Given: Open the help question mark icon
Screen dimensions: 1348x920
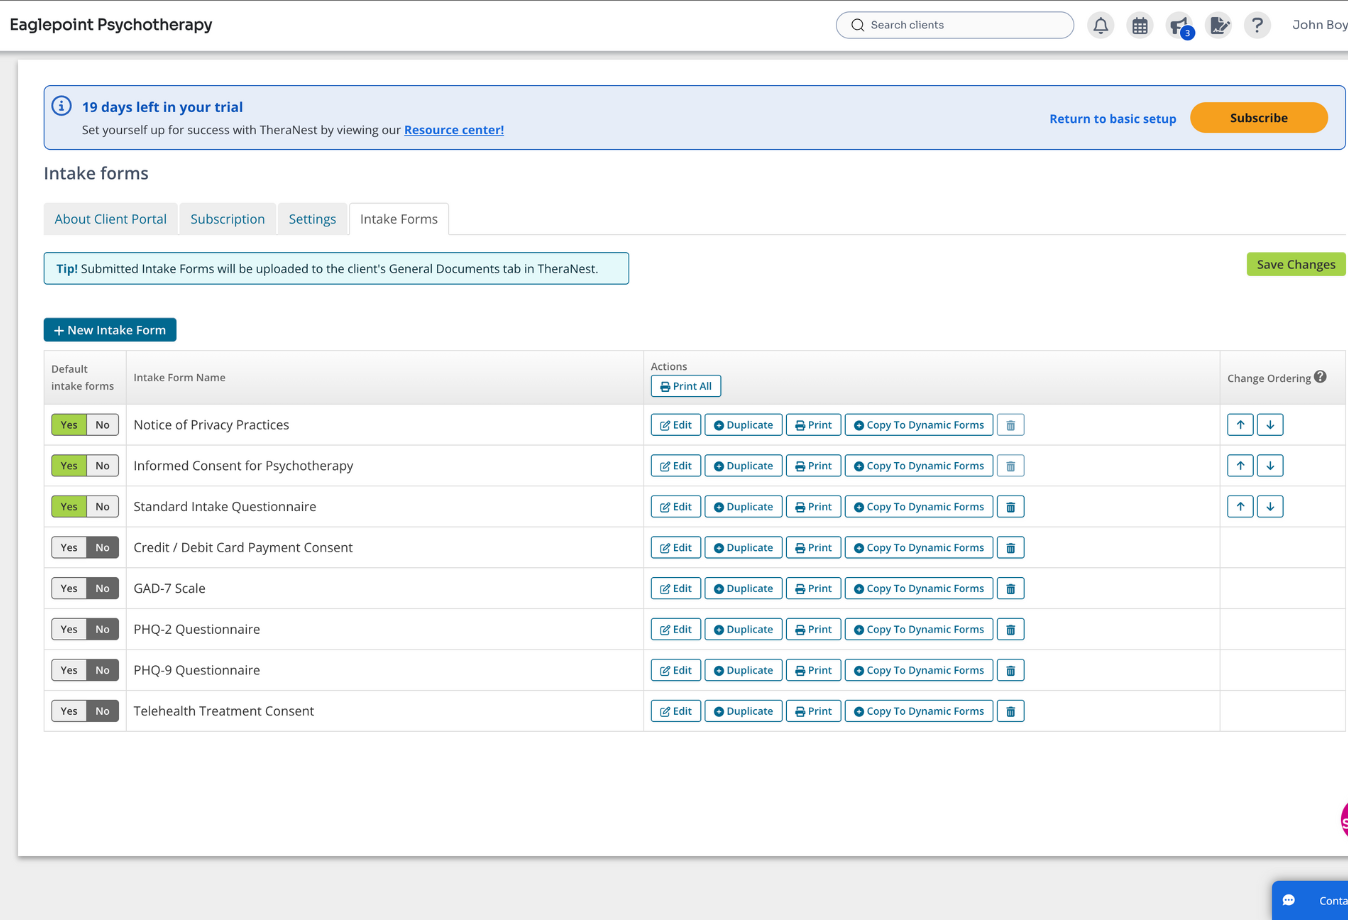Looking at the screenshot, I should 1257,25.
